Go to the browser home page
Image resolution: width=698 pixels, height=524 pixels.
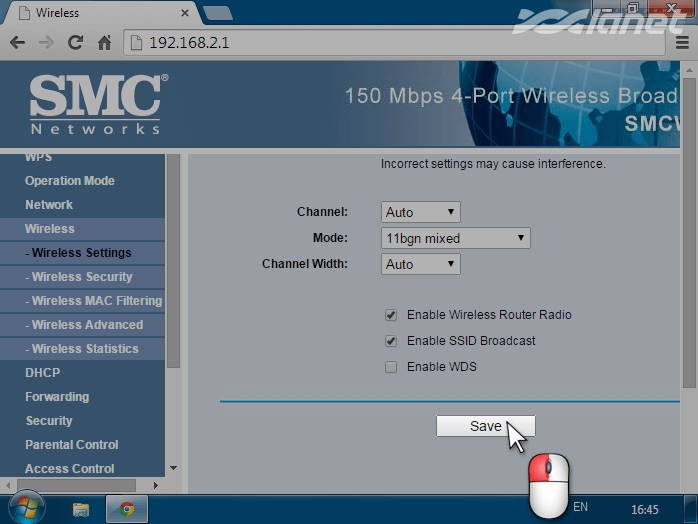pyautogui.click(x=104, y=43)
